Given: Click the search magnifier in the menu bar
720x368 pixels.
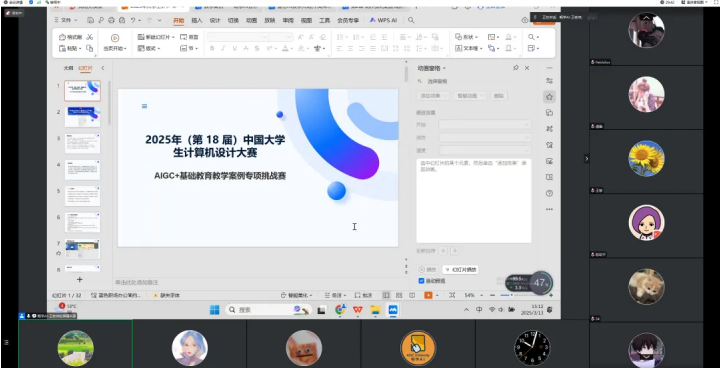Looking at the screenshot, I should coord(411,20).
